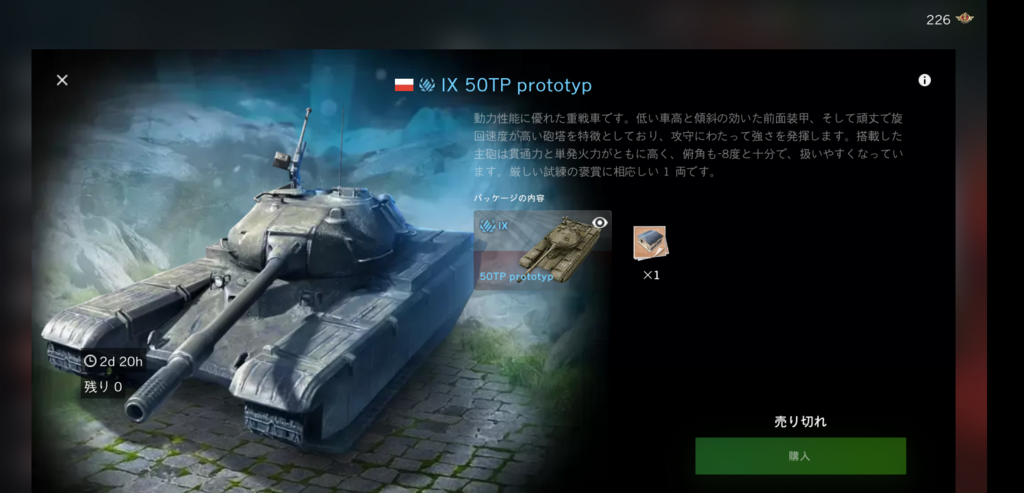Image resolution: width=1024 pixels, height=493 pixels.
Task: Click the garage slot item icon
Action: pos(650,243)
